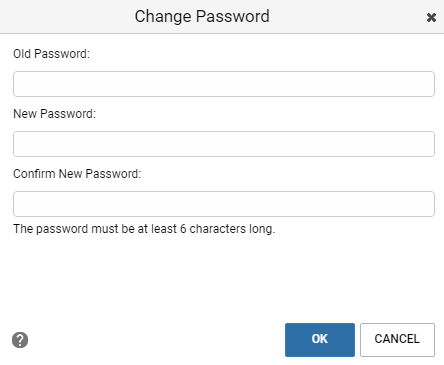
Task: Confirm the password change with OK
Action: (320, 340)
